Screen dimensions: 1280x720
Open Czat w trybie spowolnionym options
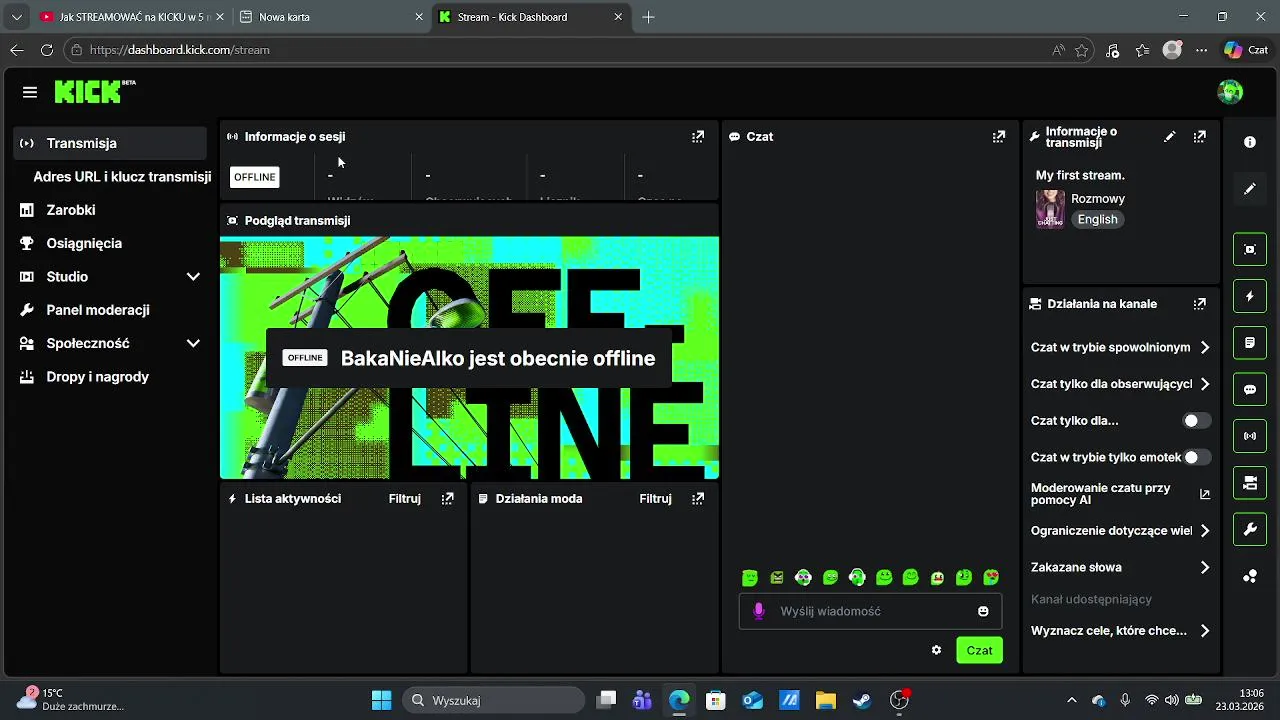click(x=1120, y=348)
